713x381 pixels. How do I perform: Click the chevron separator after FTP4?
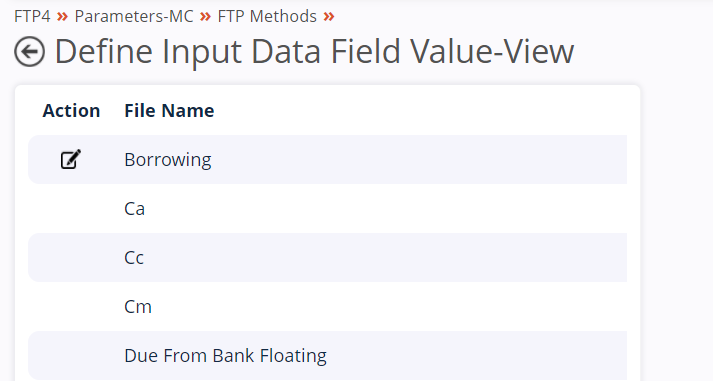[62, 17]
